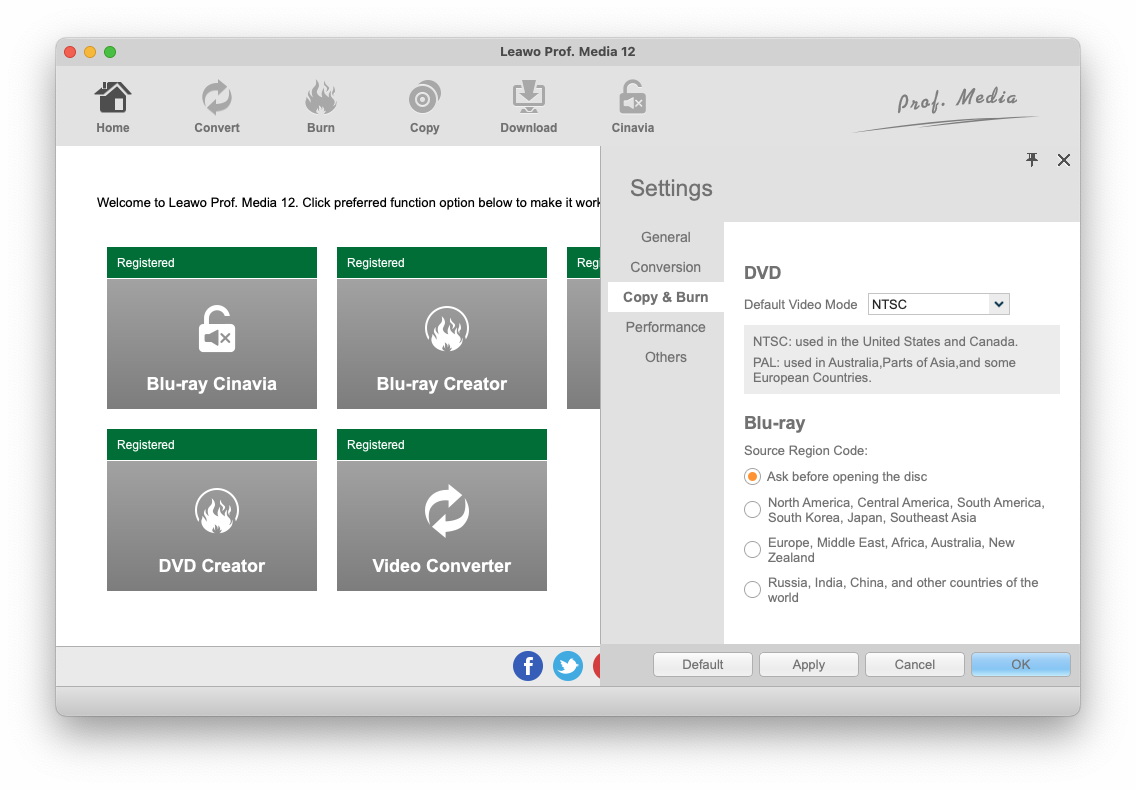Pin the Settings panel
This screenshot has width=1136, height=790.
[x=1032, y=160]
